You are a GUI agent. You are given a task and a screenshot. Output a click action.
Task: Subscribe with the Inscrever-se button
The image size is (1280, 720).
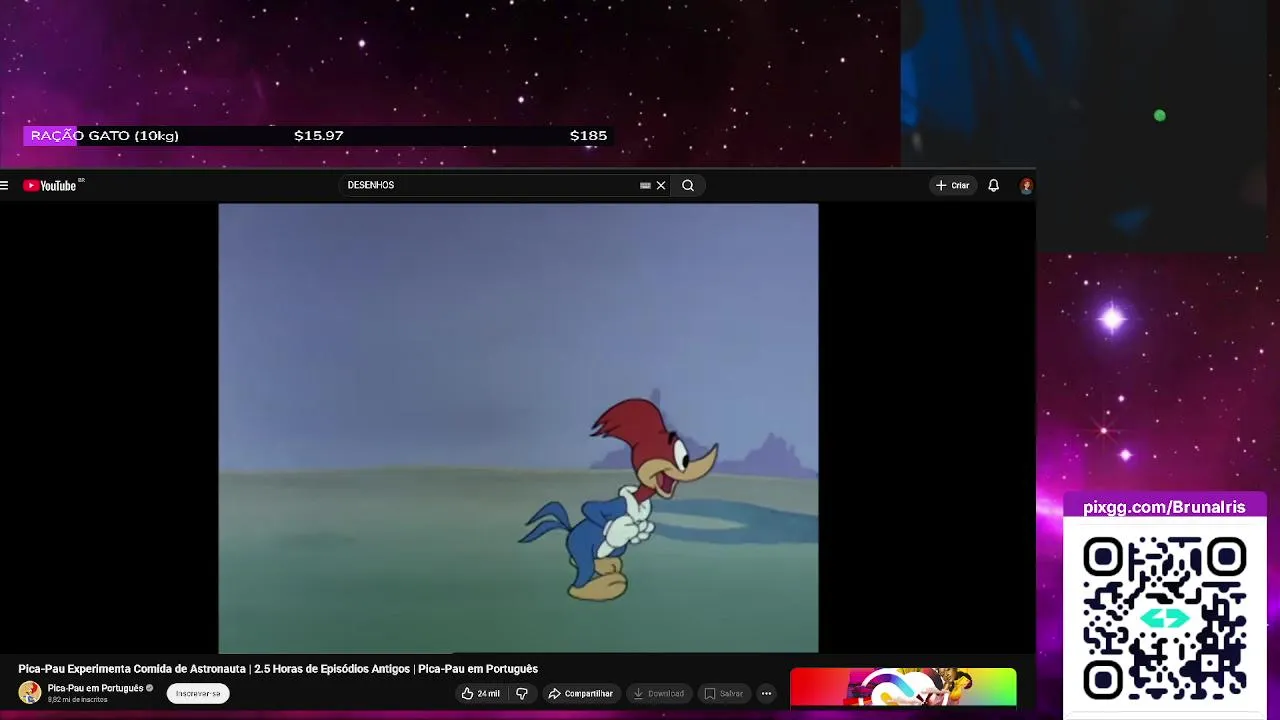tap(198, 693)
